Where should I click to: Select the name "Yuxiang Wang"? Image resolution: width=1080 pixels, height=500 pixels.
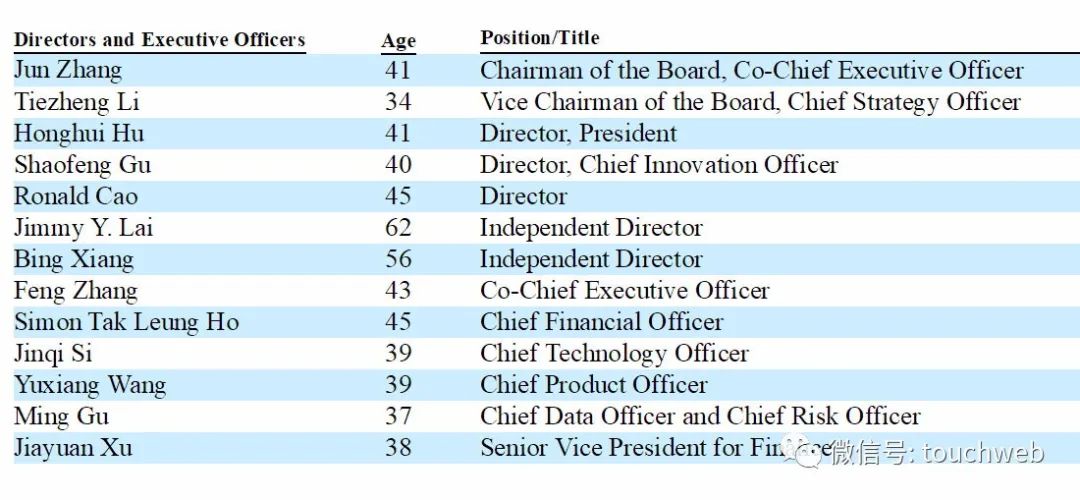[x=90, y=385]
